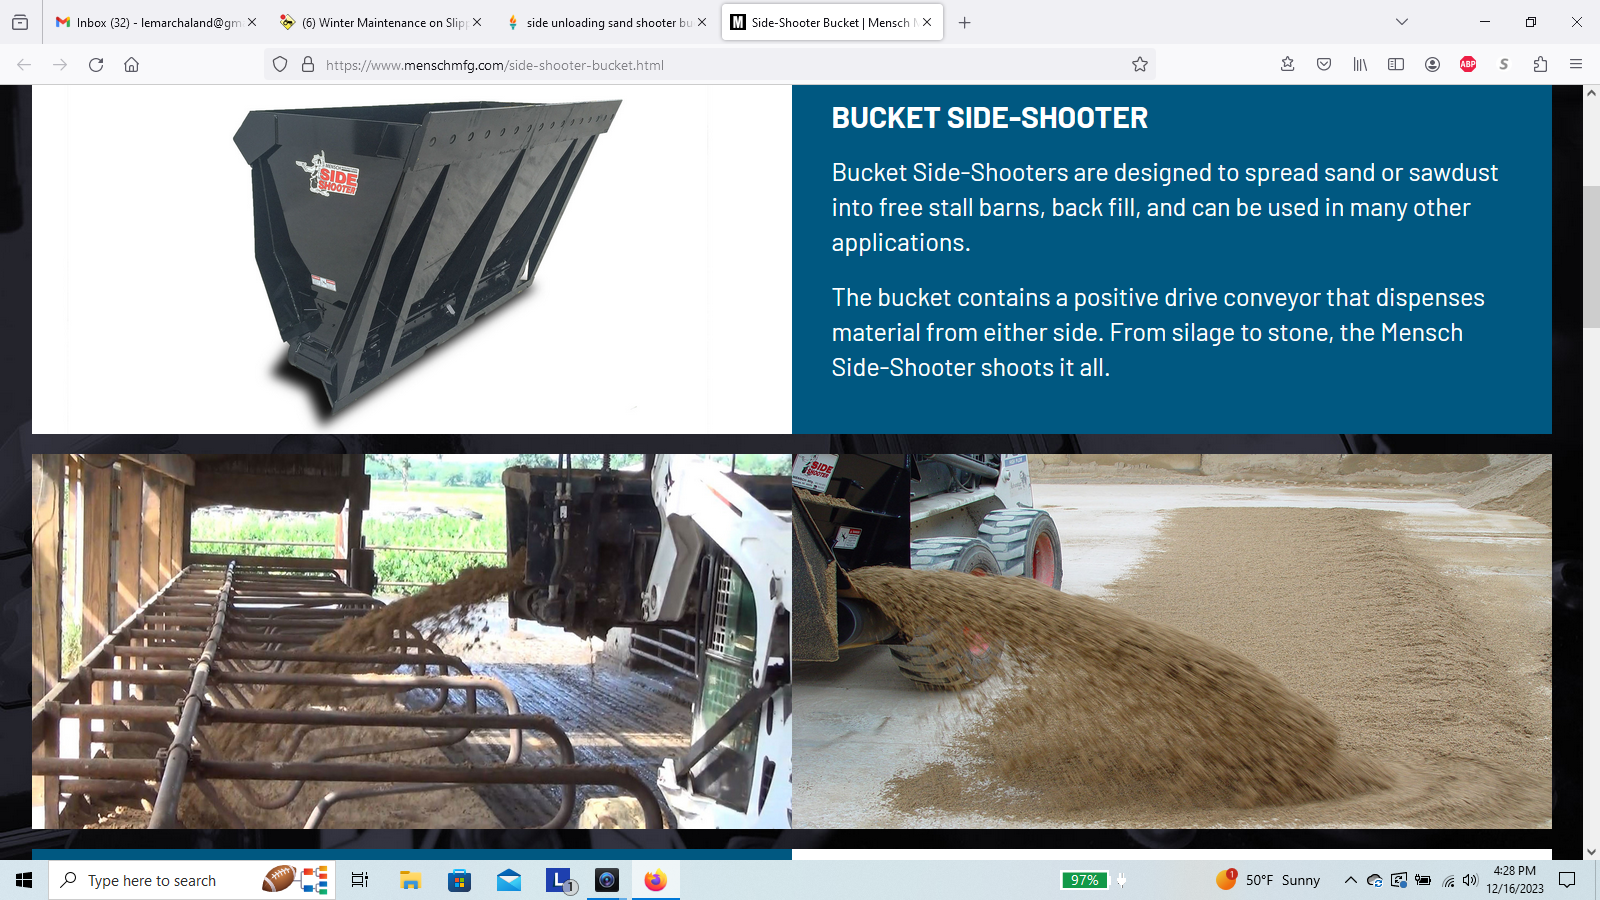This screenshot has height=900, width=1600.
Task: Click the scrollbar down arrow
Action: (1591, 852)
